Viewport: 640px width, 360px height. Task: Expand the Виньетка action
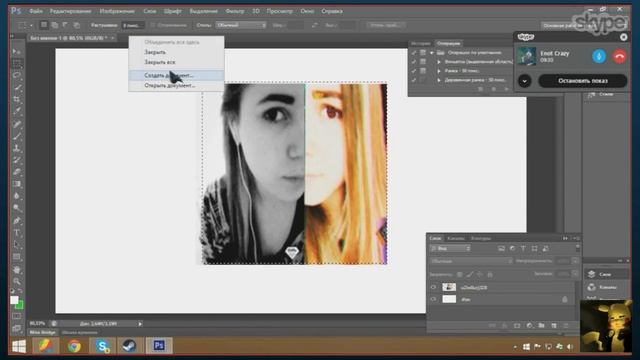coord(439,62)
